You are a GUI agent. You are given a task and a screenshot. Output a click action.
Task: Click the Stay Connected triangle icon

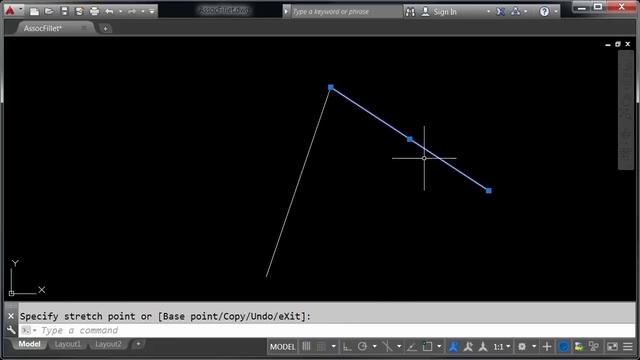(516, 12)
